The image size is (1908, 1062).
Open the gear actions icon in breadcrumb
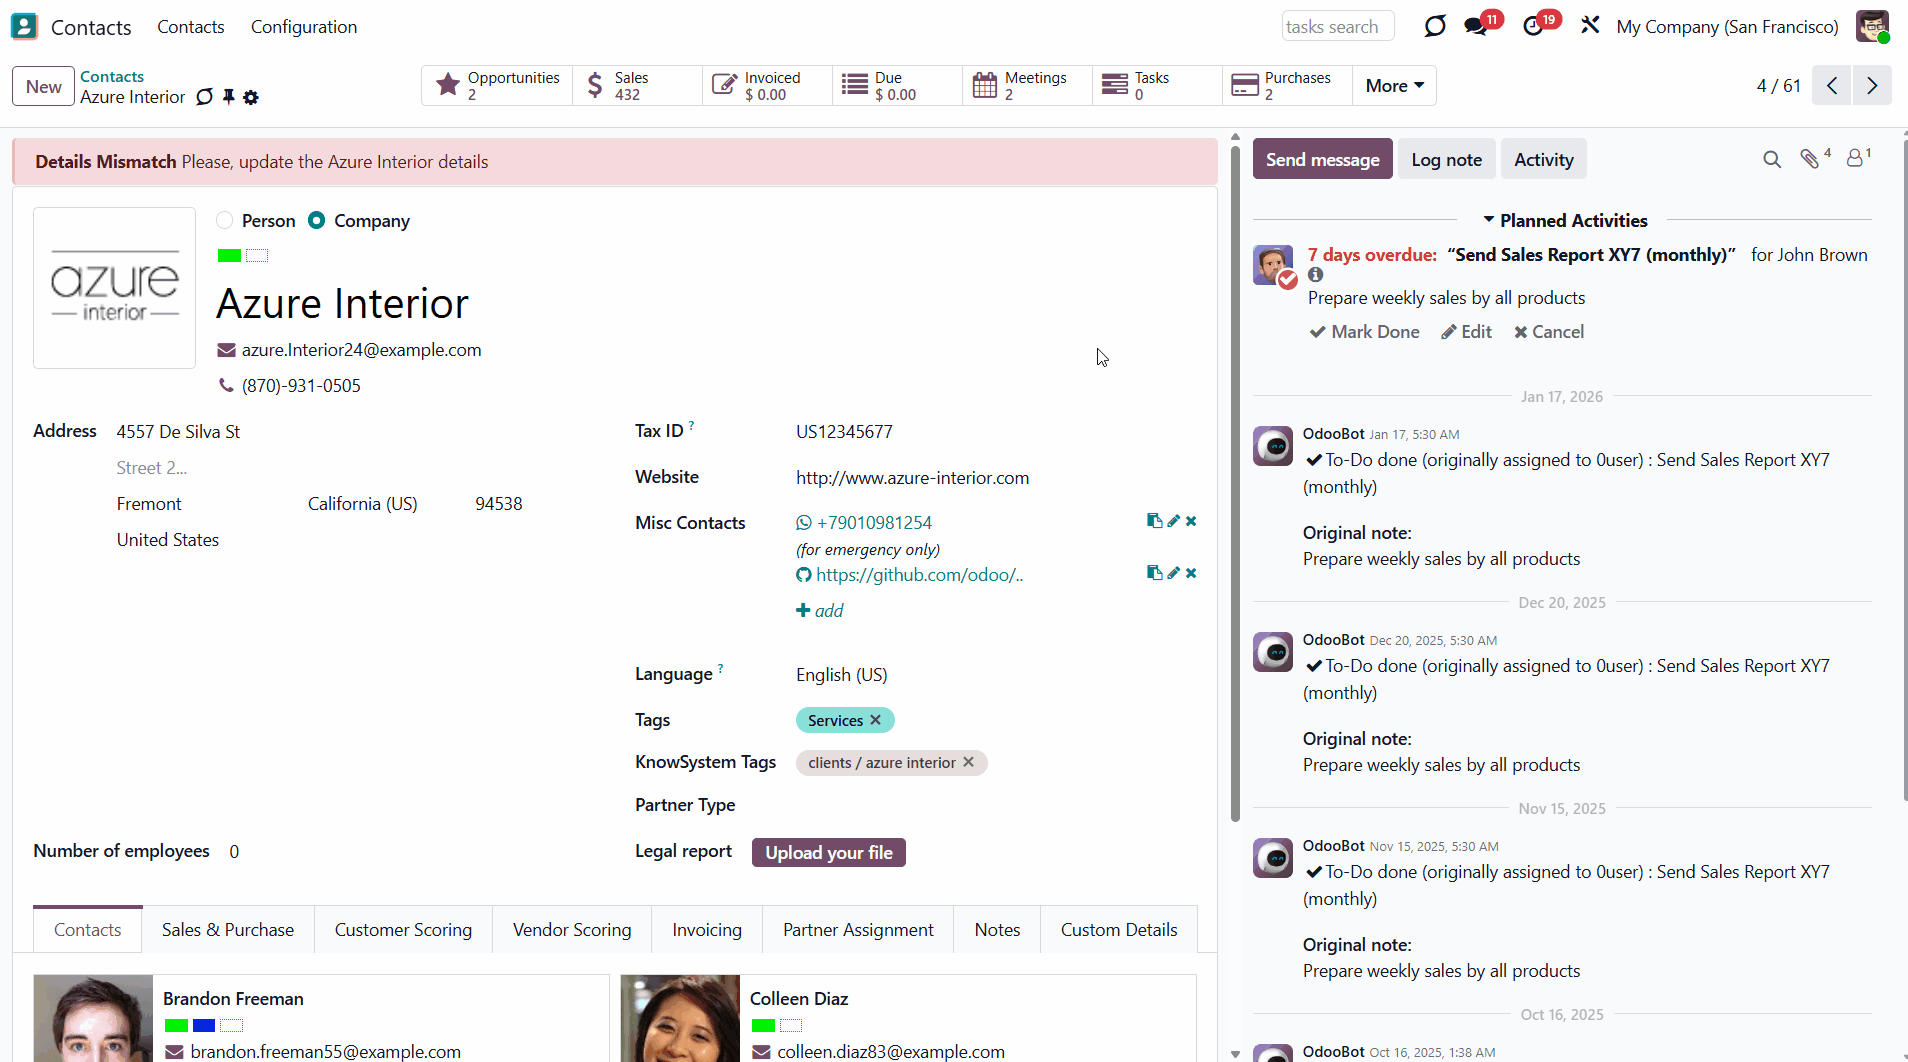pyautogui.click(x=251, y=97)
